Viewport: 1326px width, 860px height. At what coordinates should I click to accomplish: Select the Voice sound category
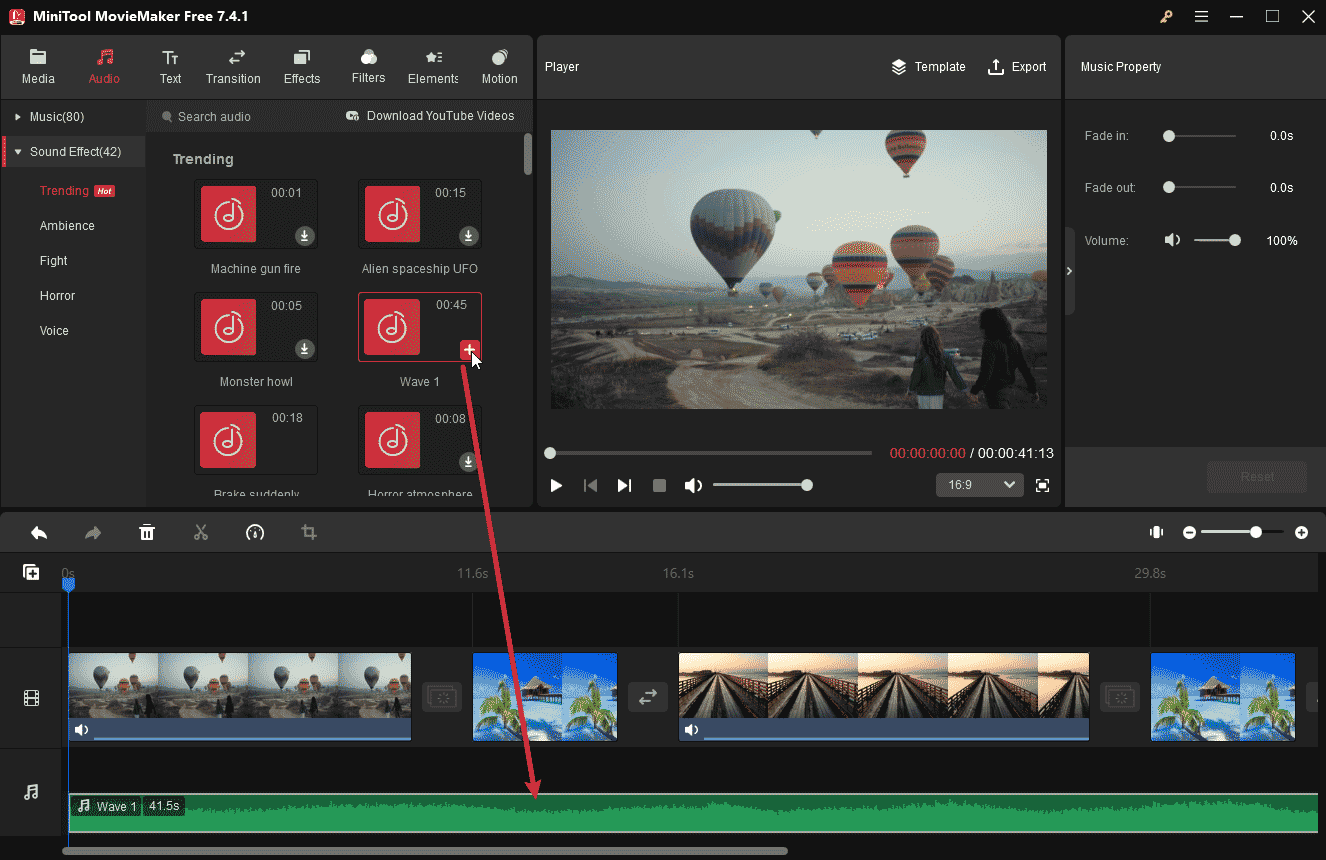coord(54,331)
